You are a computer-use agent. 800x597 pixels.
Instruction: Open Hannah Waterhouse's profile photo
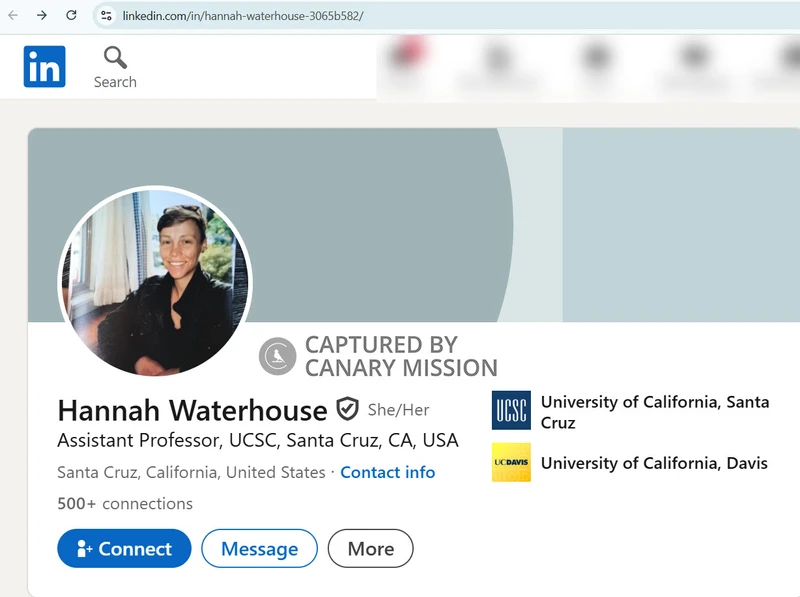(155, 282)
